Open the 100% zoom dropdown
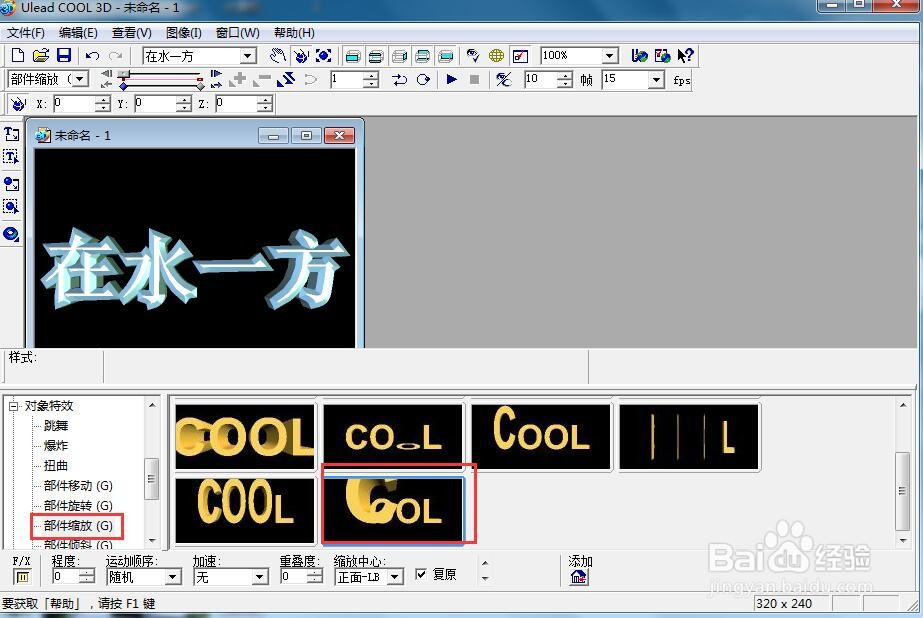The image size is (923, 618). click(x=610, y=56)
